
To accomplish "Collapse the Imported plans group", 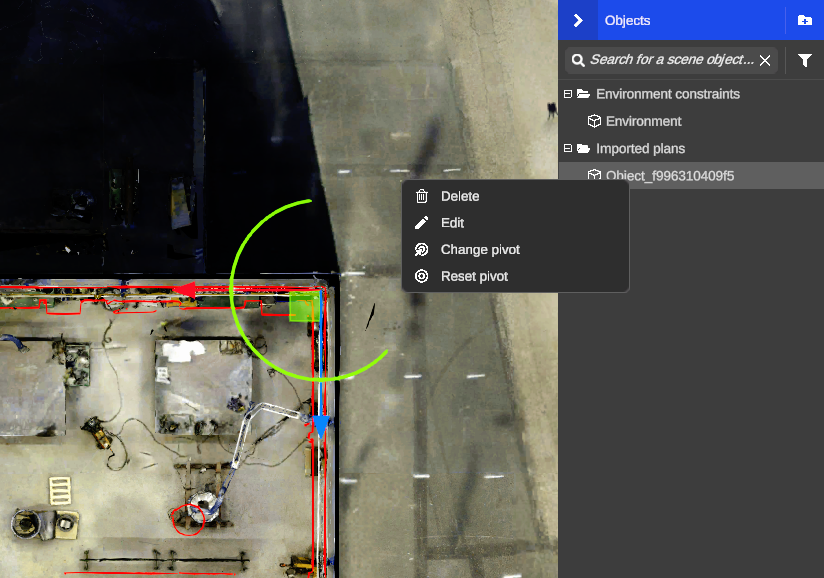I will [x=568, y=149].
